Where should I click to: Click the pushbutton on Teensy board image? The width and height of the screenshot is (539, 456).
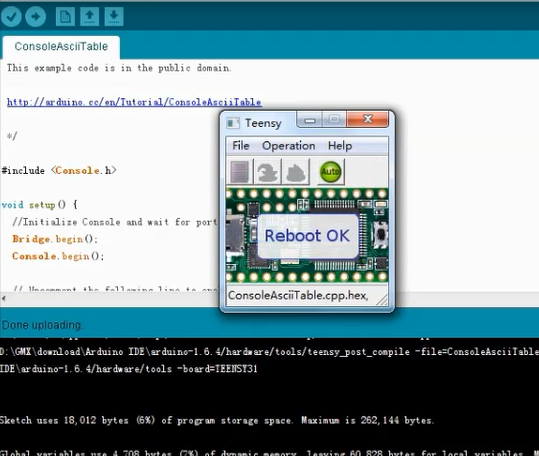(381, 234)
